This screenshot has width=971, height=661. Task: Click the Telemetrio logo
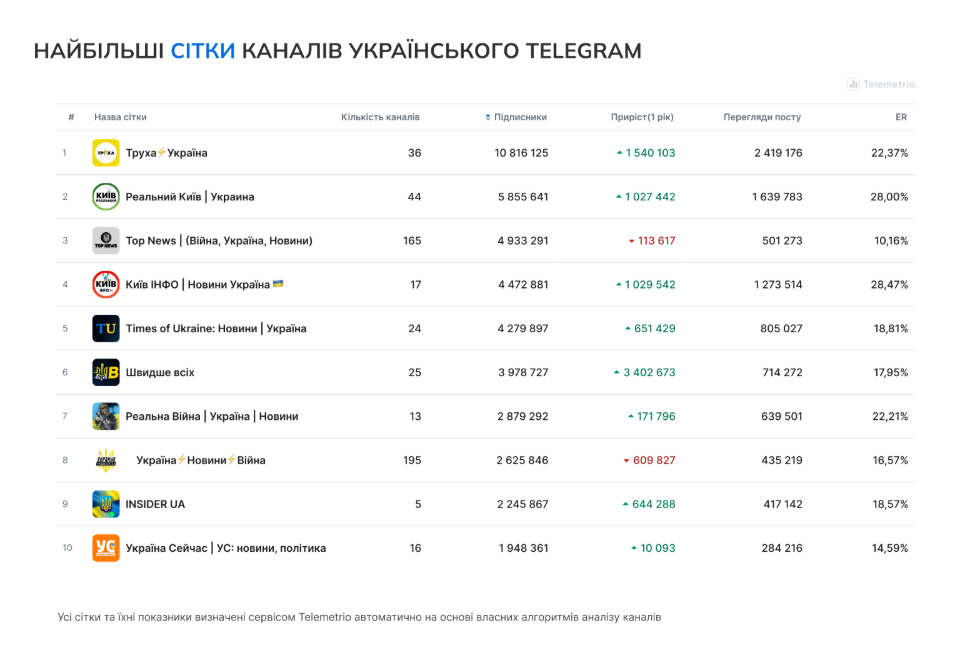pos(881,84)
